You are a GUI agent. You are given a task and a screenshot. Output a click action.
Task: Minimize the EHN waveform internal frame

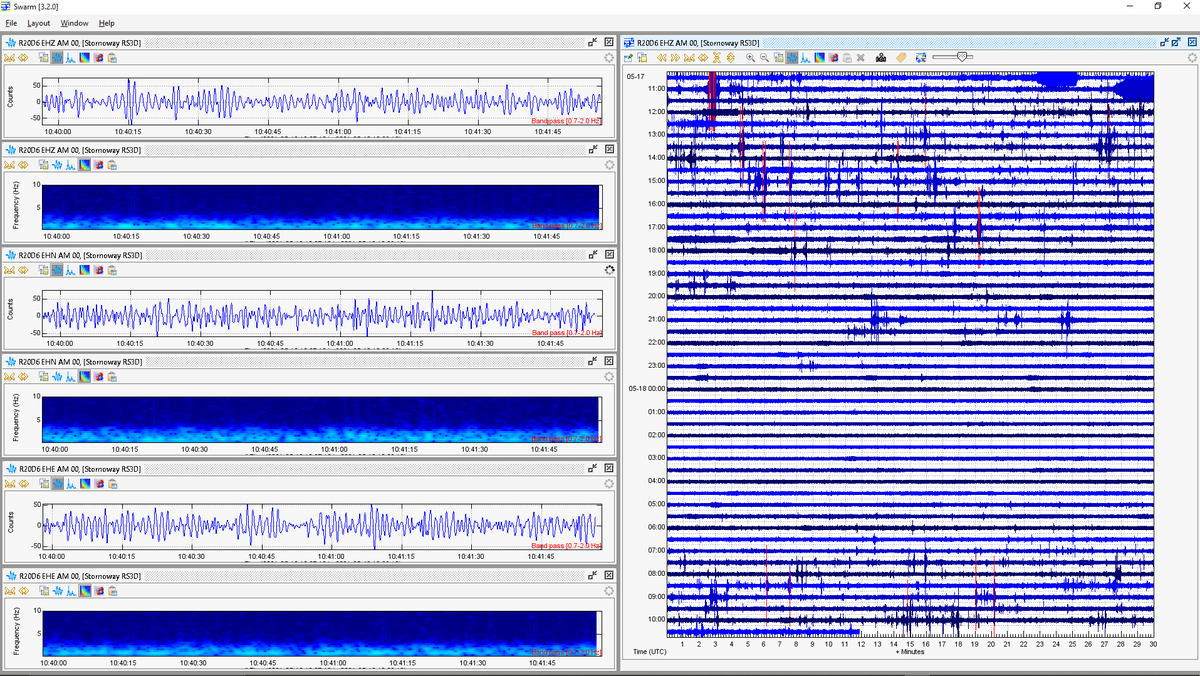593,255
